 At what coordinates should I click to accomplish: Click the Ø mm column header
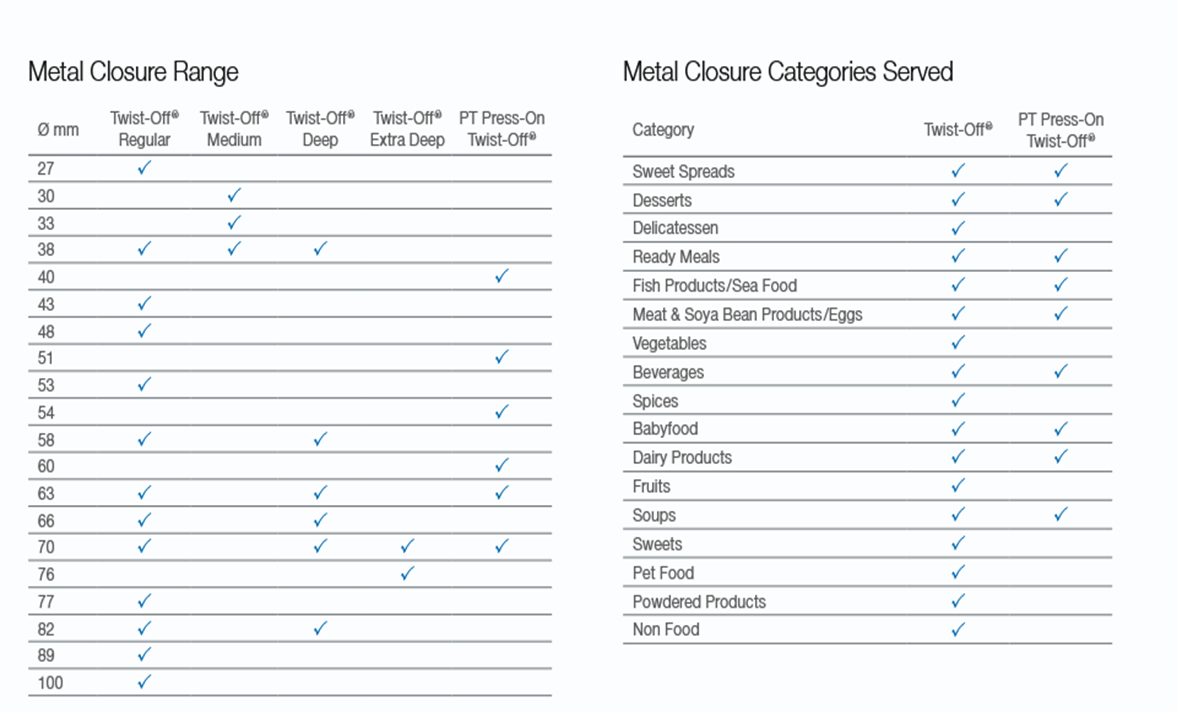point(58,130)
